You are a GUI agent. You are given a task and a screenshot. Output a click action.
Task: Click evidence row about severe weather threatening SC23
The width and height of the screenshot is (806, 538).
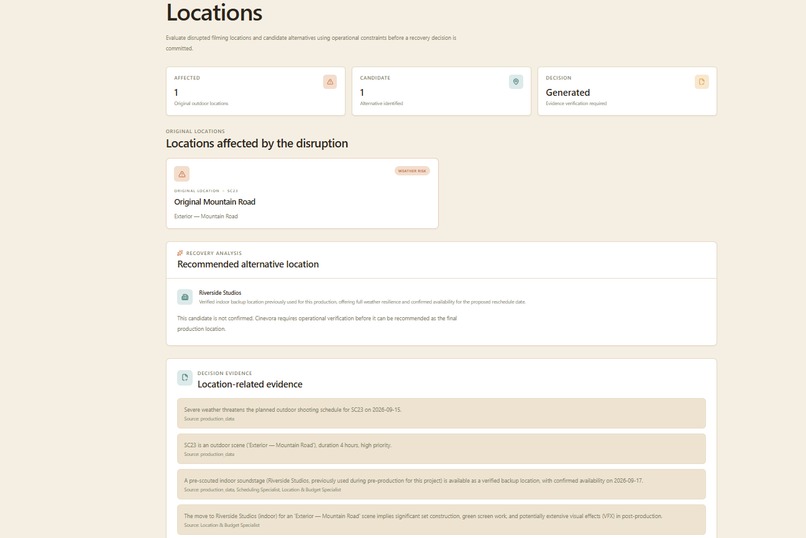pos(442,413)
